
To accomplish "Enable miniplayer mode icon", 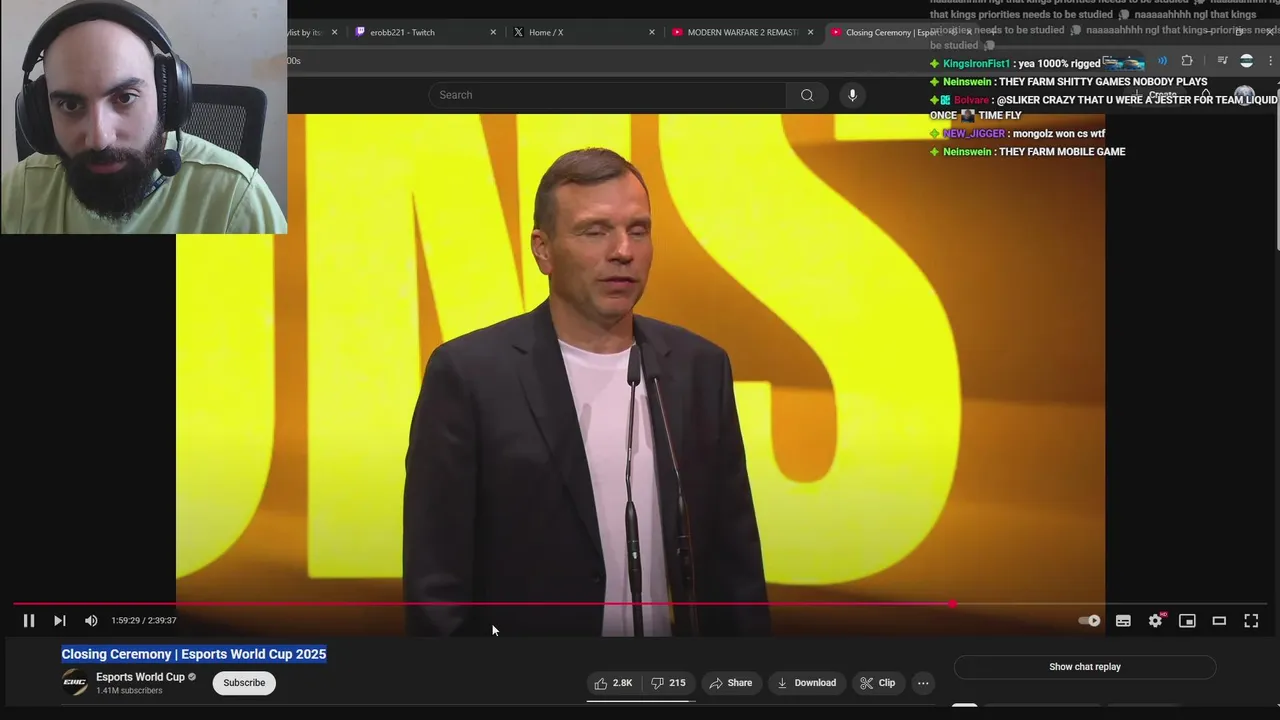I will [x=1187, y=621].
